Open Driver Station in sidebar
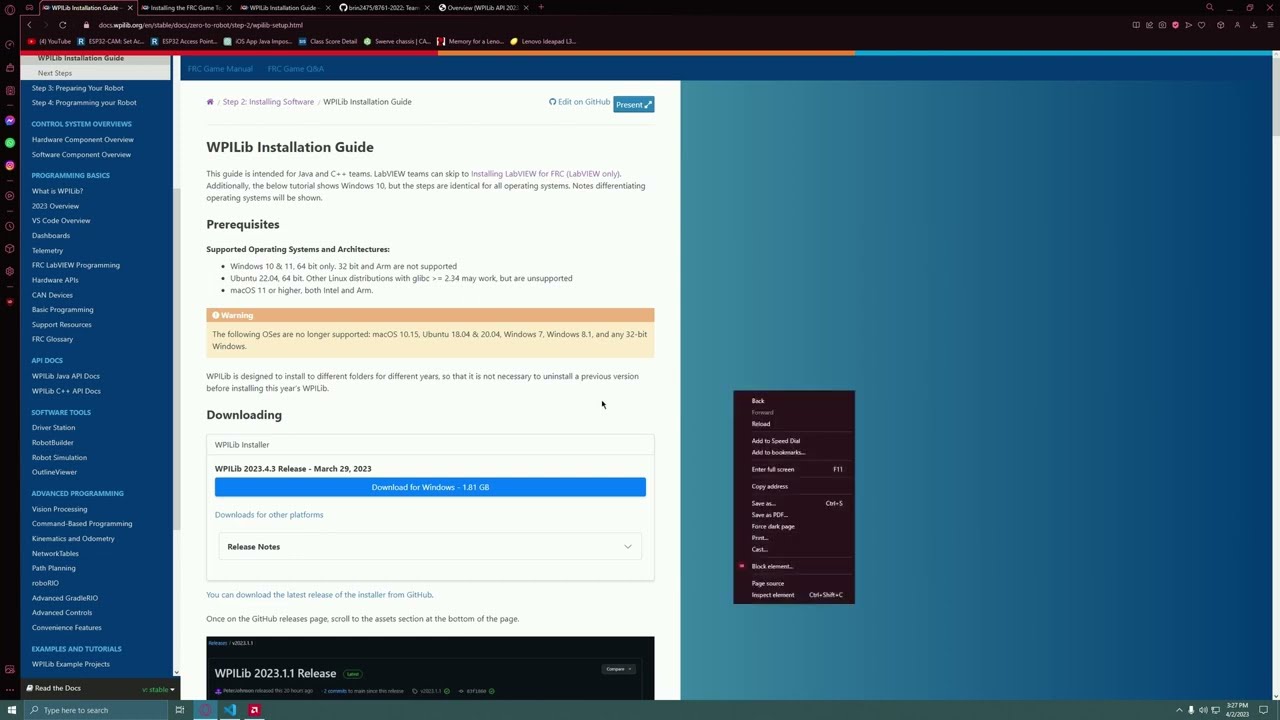This screenshot has height=720, width=1280. point(53,428)
